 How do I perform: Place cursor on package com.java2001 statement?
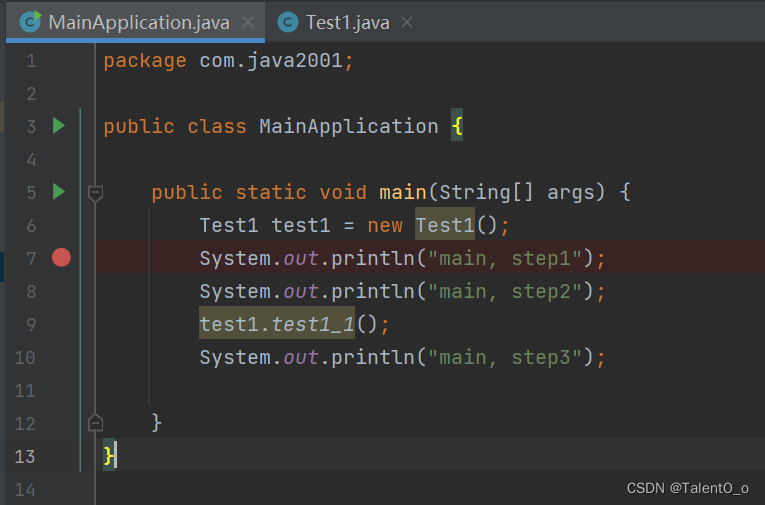tap(228, 61)
